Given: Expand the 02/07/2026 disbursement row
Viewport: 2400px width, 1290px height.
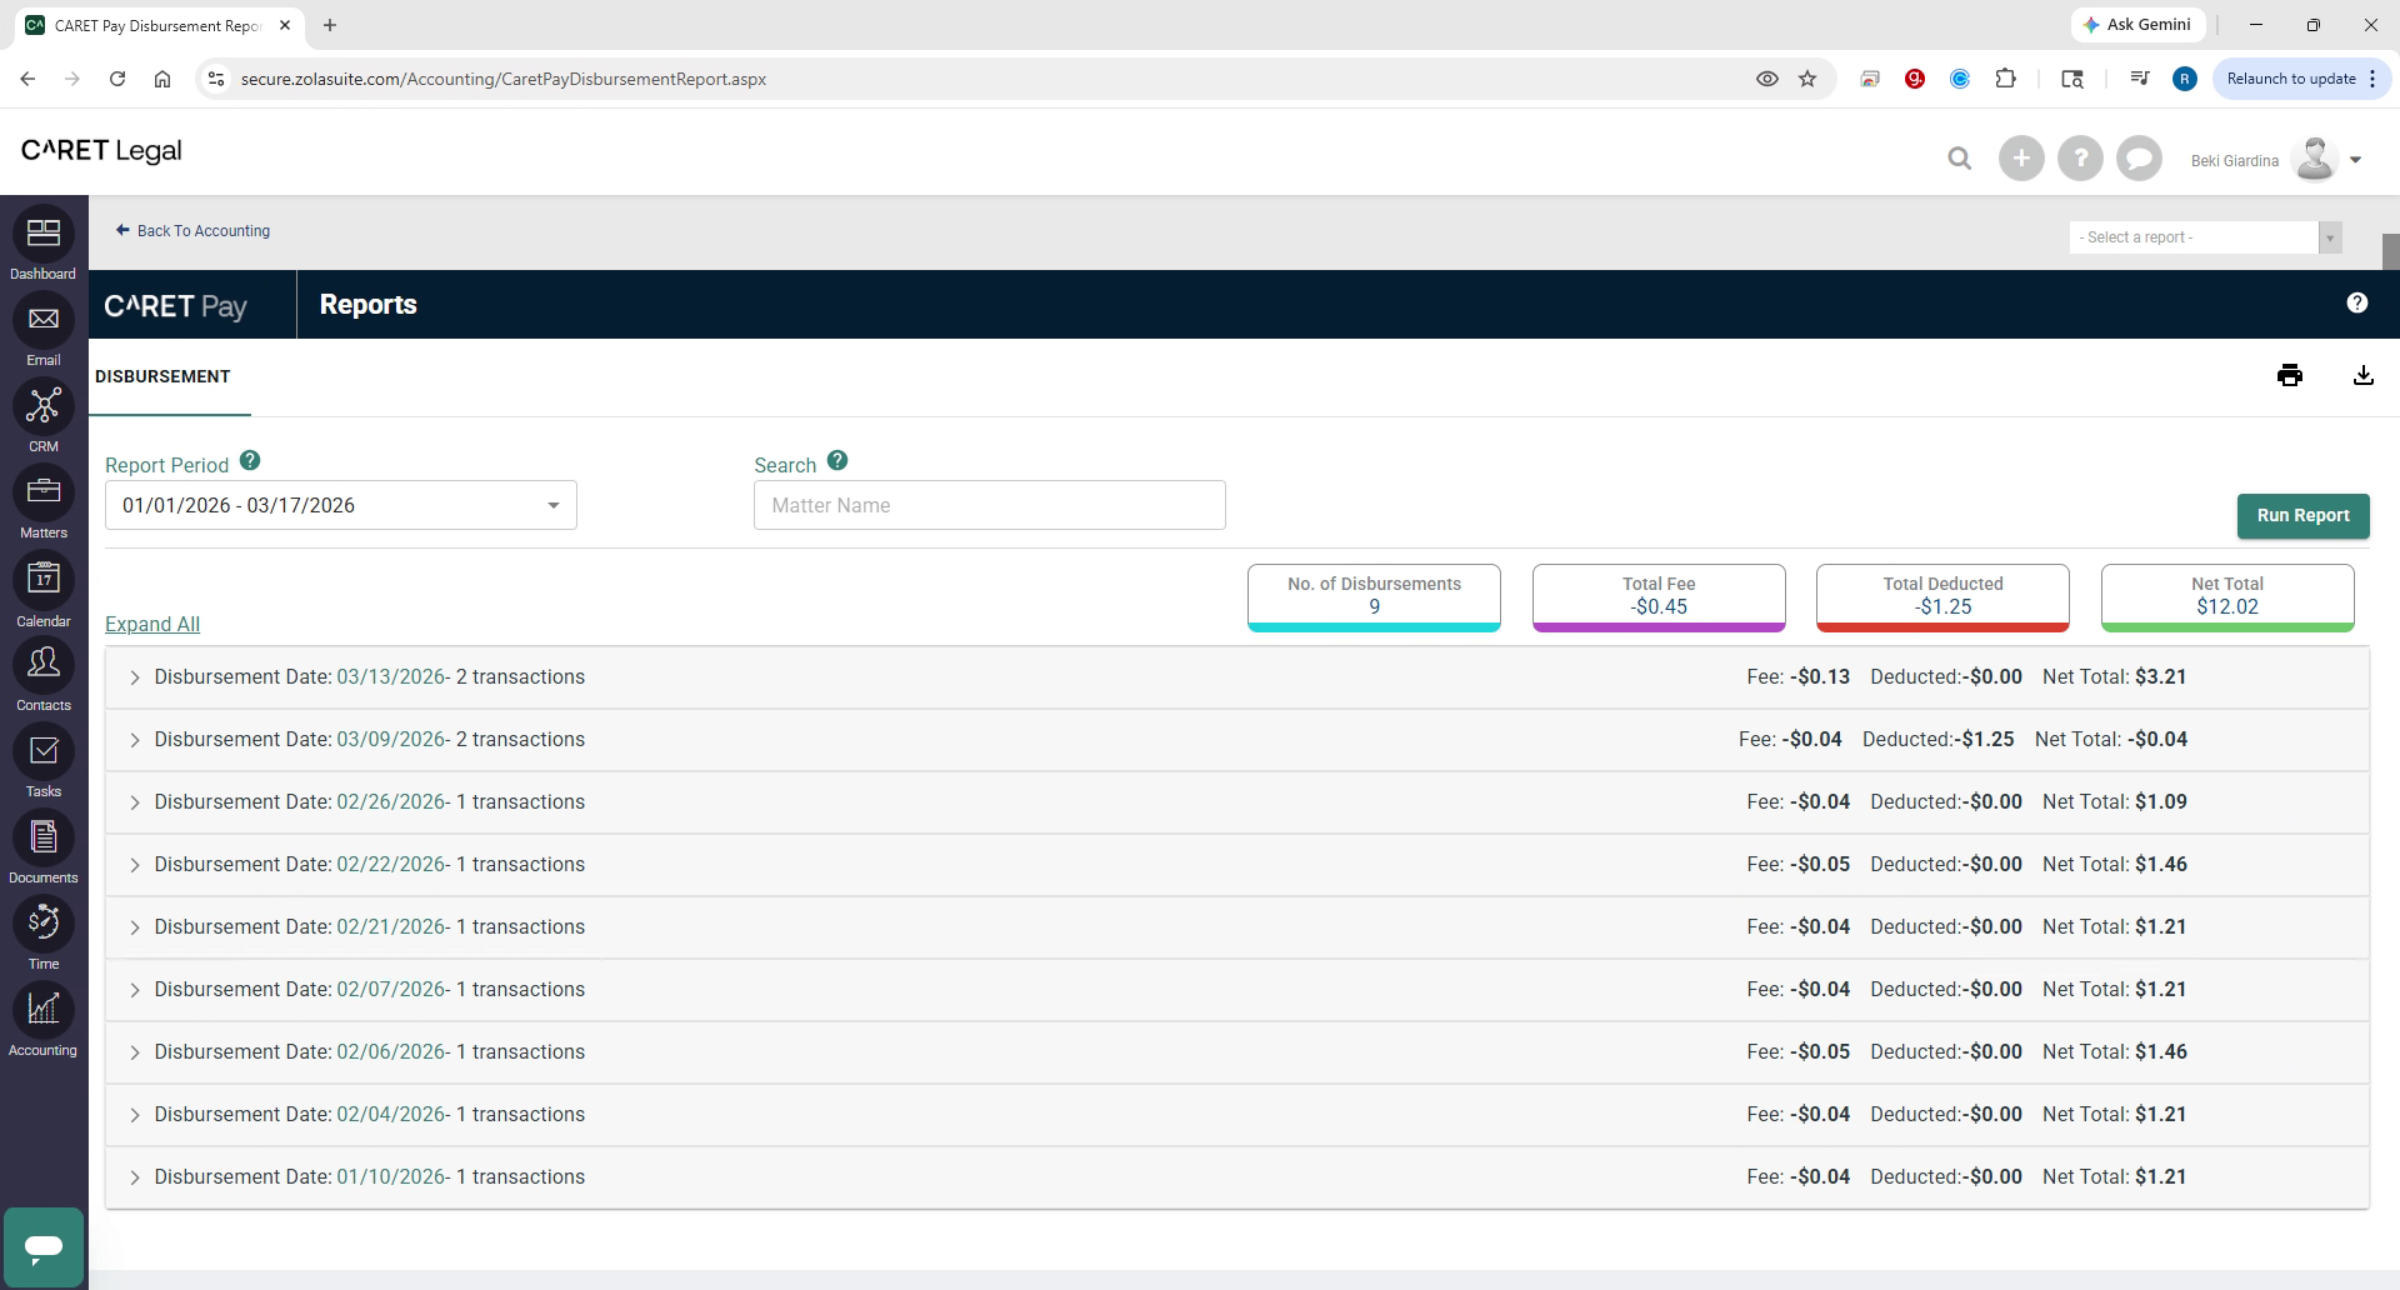Looking at the screenshot, I should point(134,990).
